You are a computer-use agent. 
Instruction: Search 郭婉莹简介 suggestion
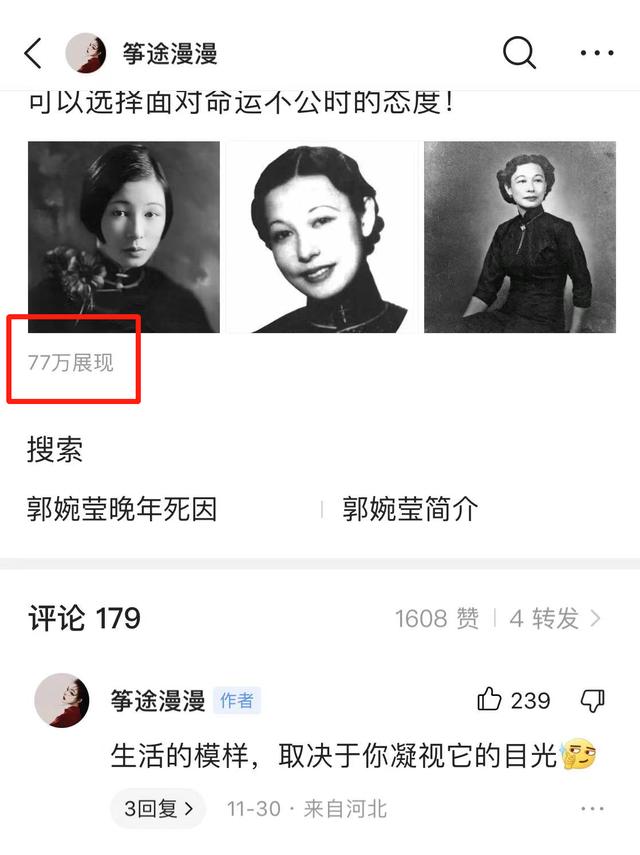click(410, 509)
